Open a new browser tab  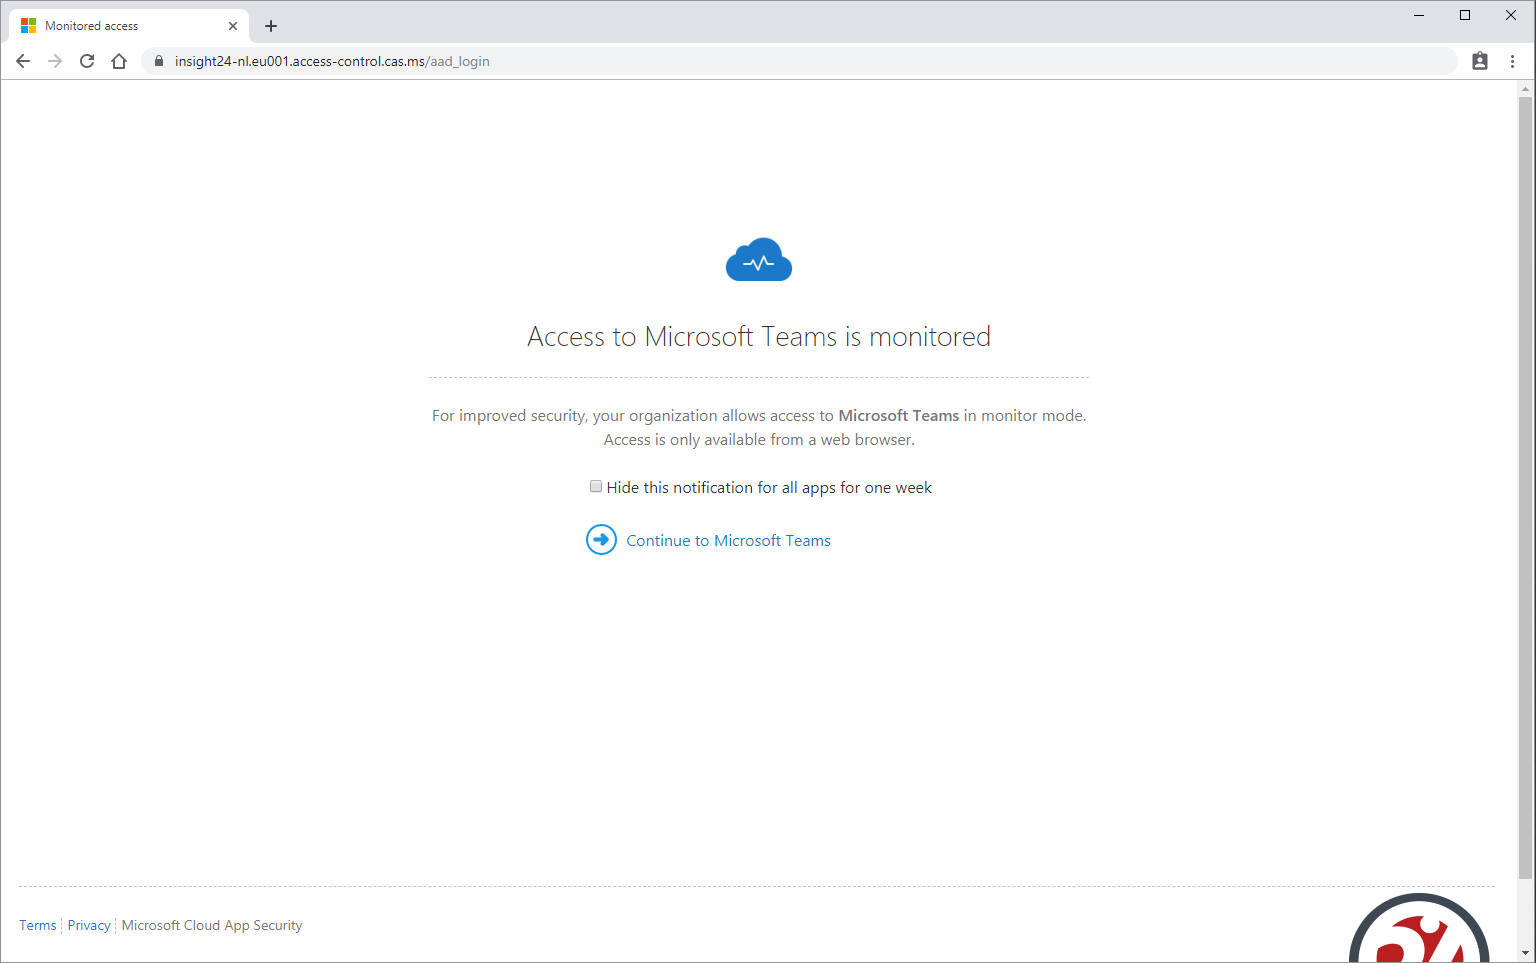coord(271,26)
